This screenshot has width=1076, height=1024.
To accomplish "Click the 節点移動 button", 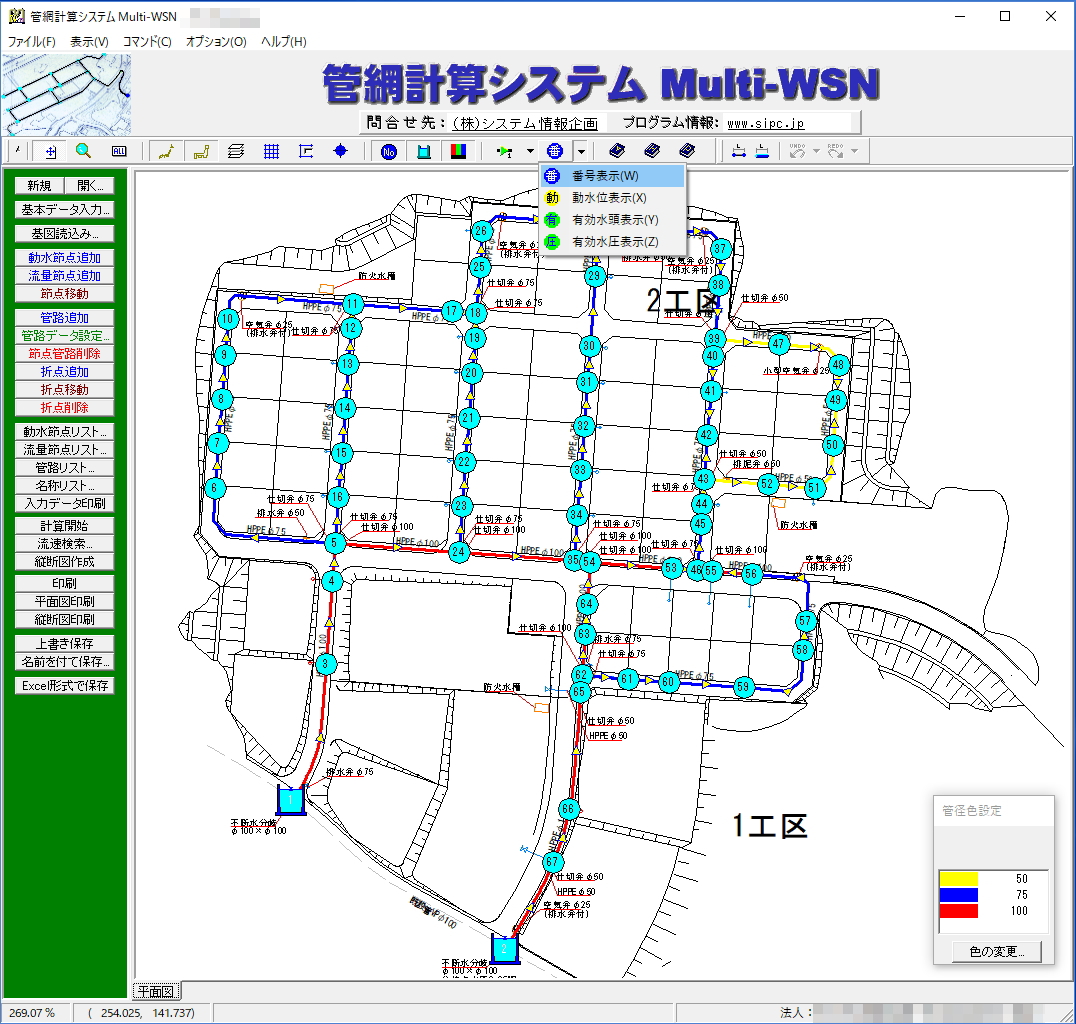I will 65,294.
